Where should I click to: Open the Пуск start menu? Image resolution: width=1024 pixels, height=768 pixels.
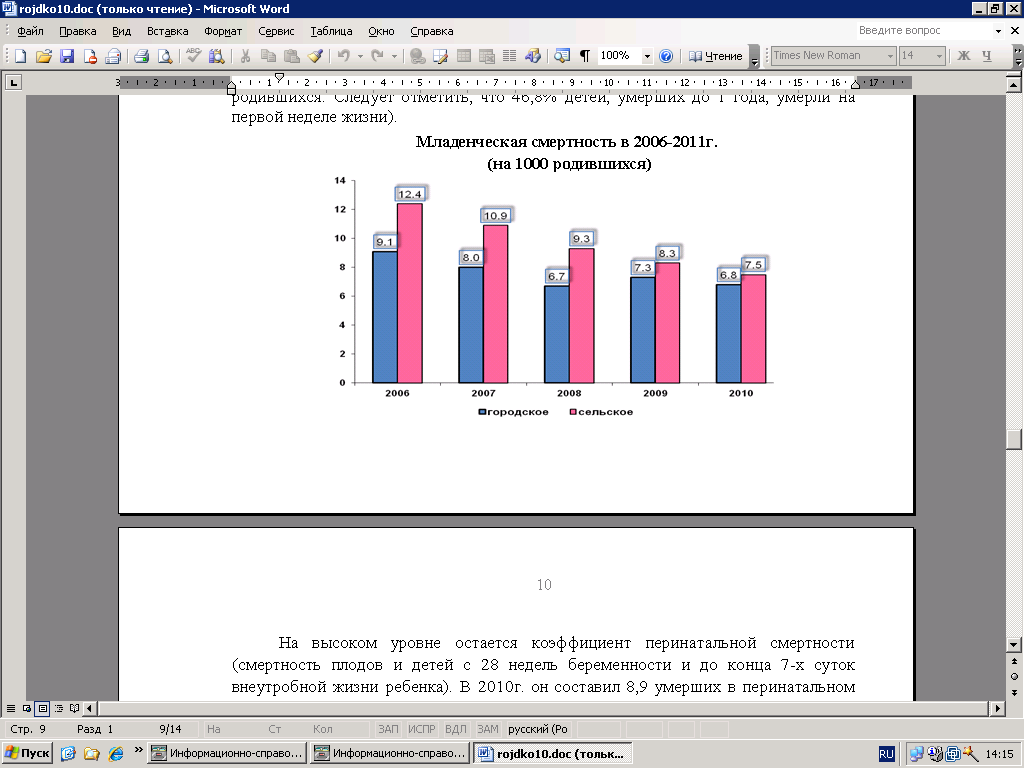click(27, 753)
